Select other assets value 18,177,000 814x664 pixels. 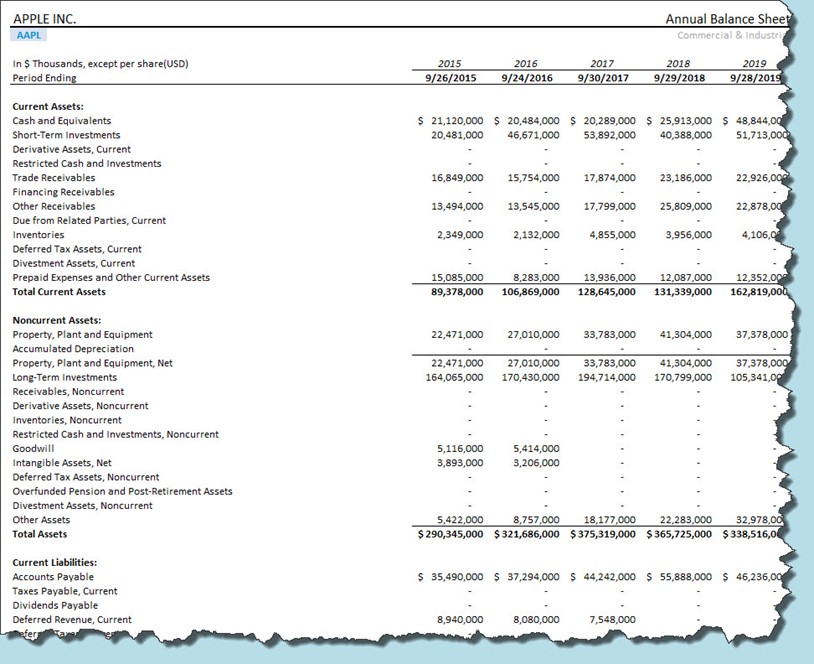pos(609,520)
